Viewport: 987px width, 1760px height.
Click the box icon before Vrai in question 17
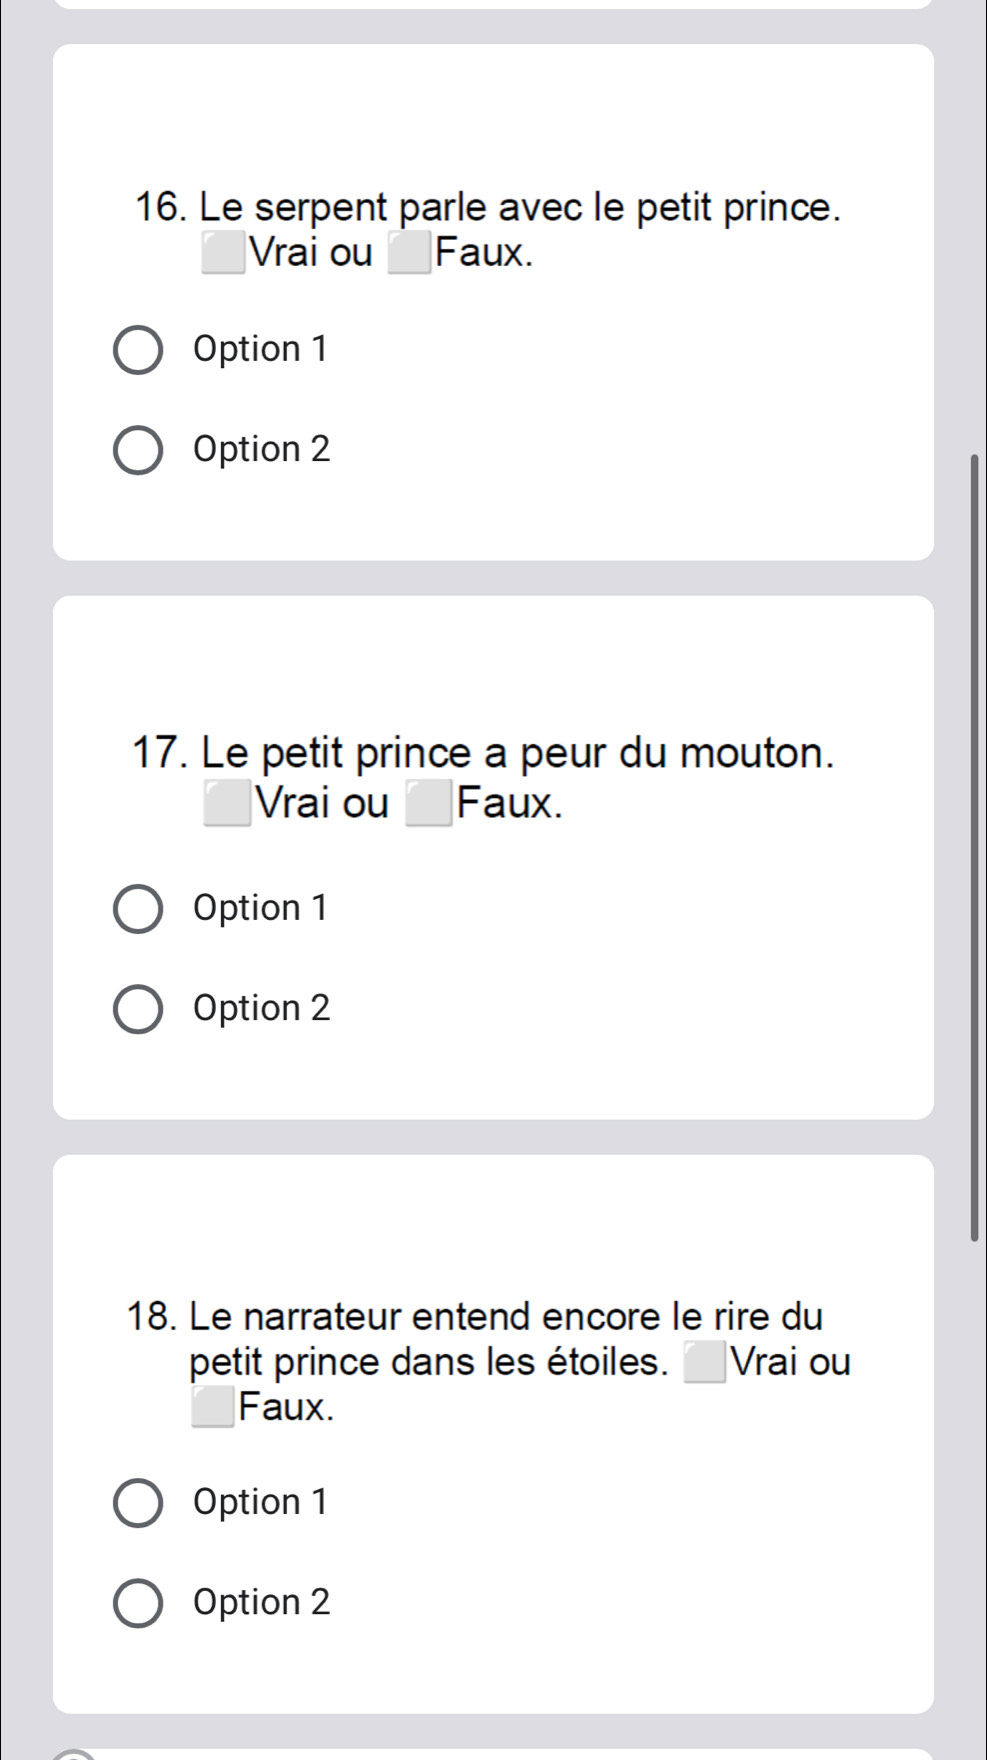tap(227, 804)
